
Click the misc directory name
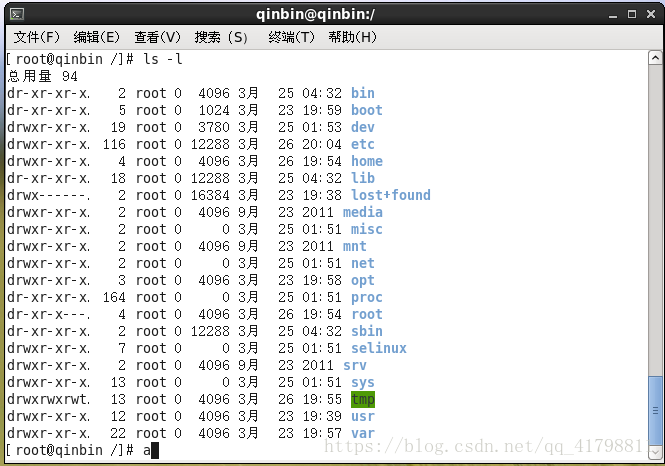point(366,229)
